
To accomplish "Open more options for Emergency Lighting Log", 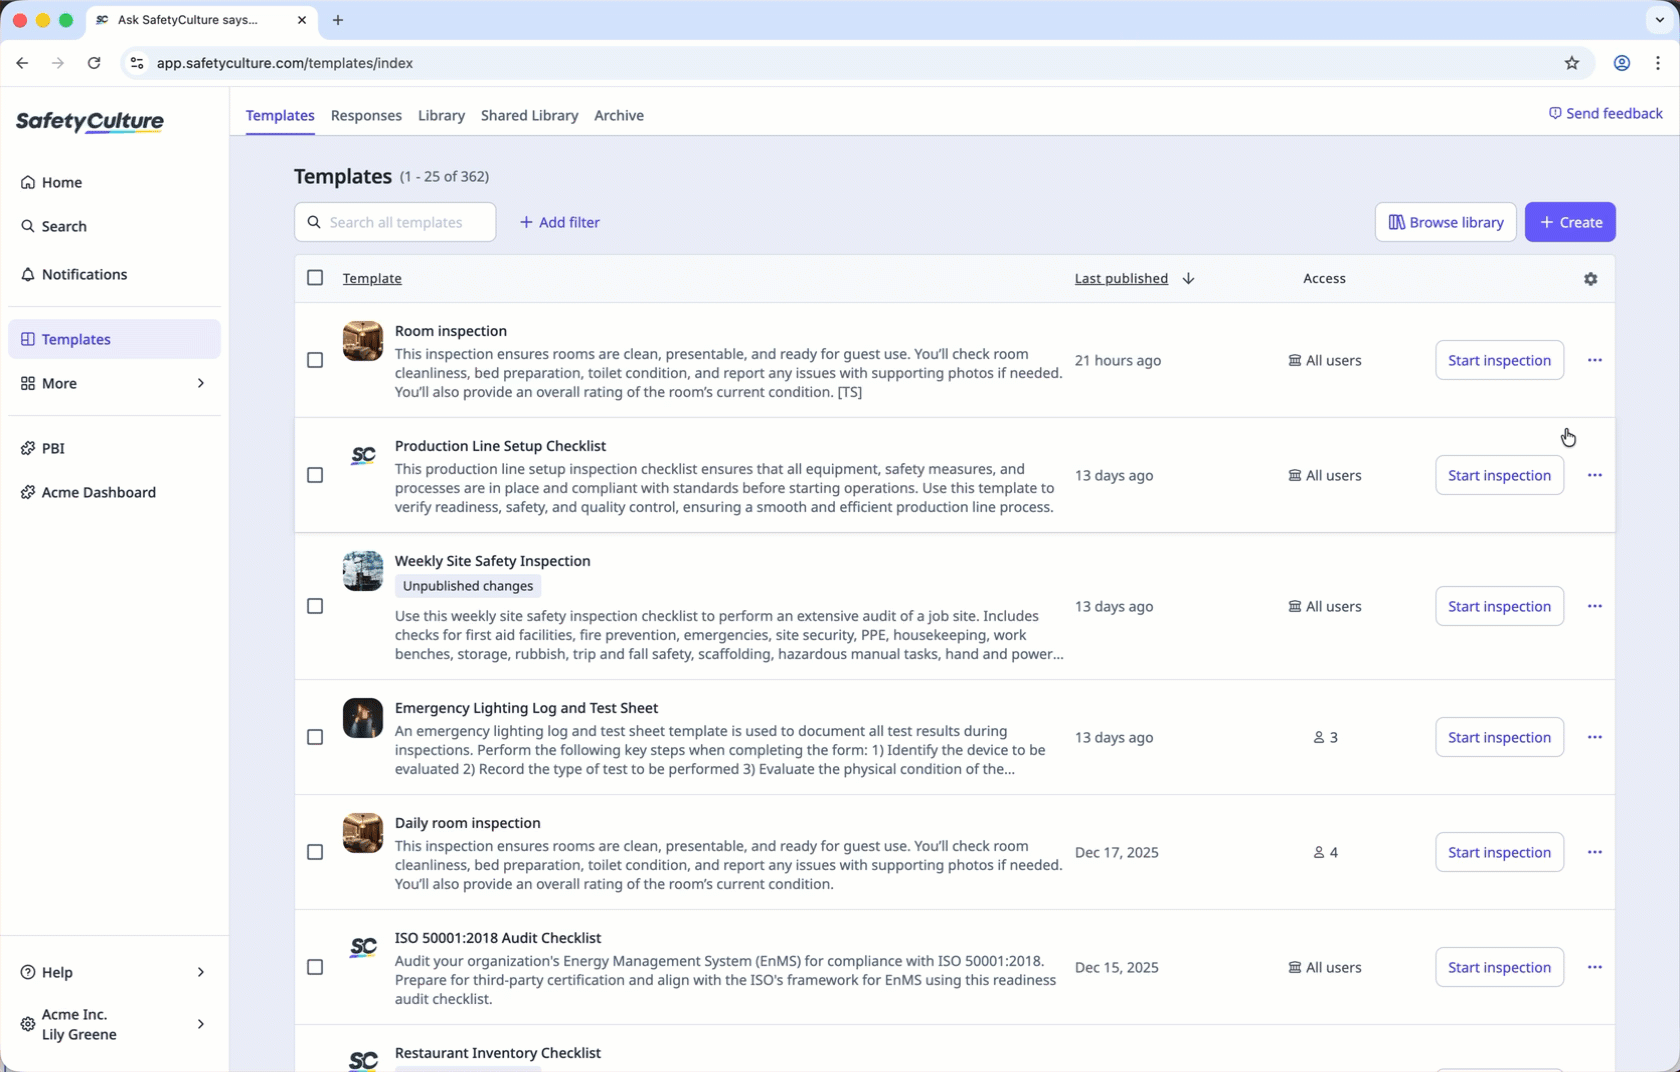I will 1595,737.
